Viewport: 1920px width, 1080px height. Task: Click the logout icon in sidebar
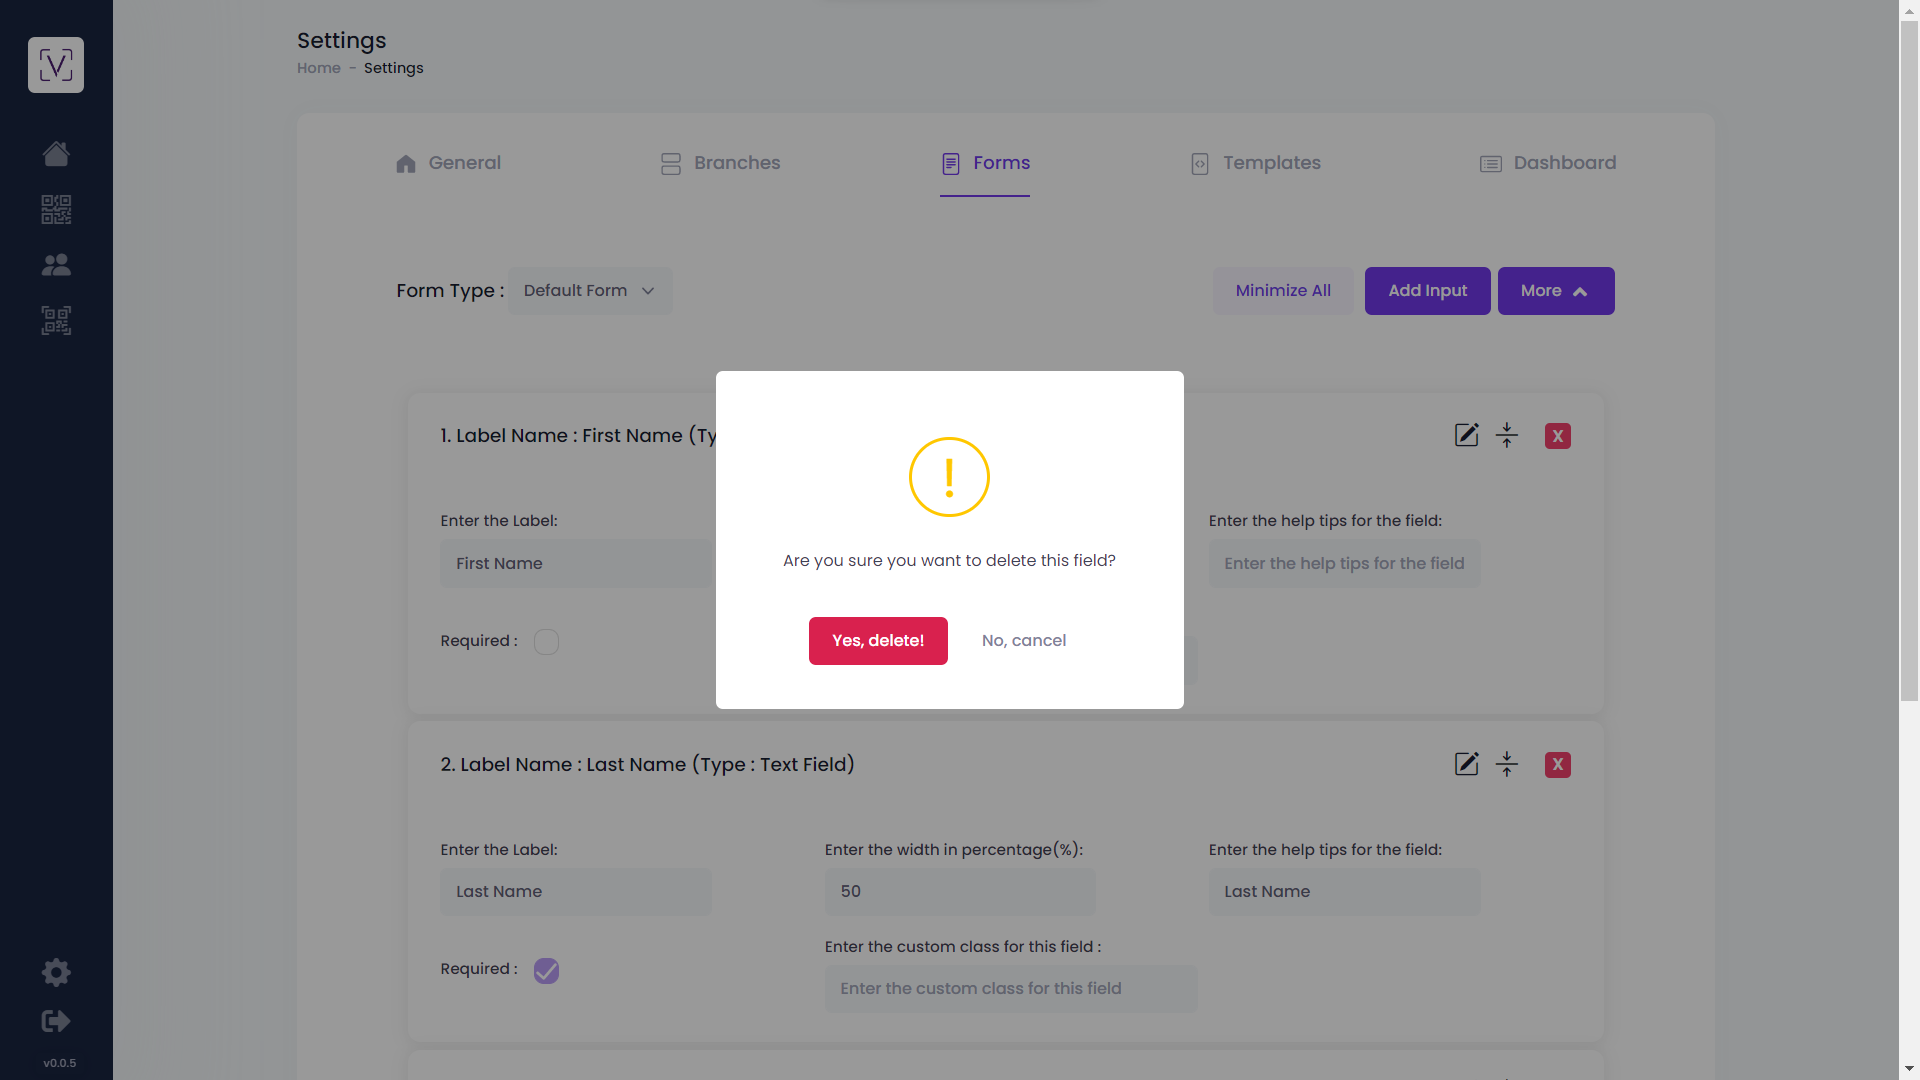pyautogui.click(x=56, y=1021)
